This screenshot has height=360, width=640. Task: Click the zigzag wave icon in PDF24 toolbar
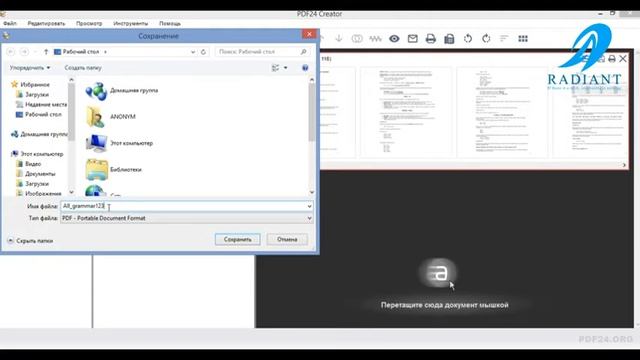[x=375, y=39]
